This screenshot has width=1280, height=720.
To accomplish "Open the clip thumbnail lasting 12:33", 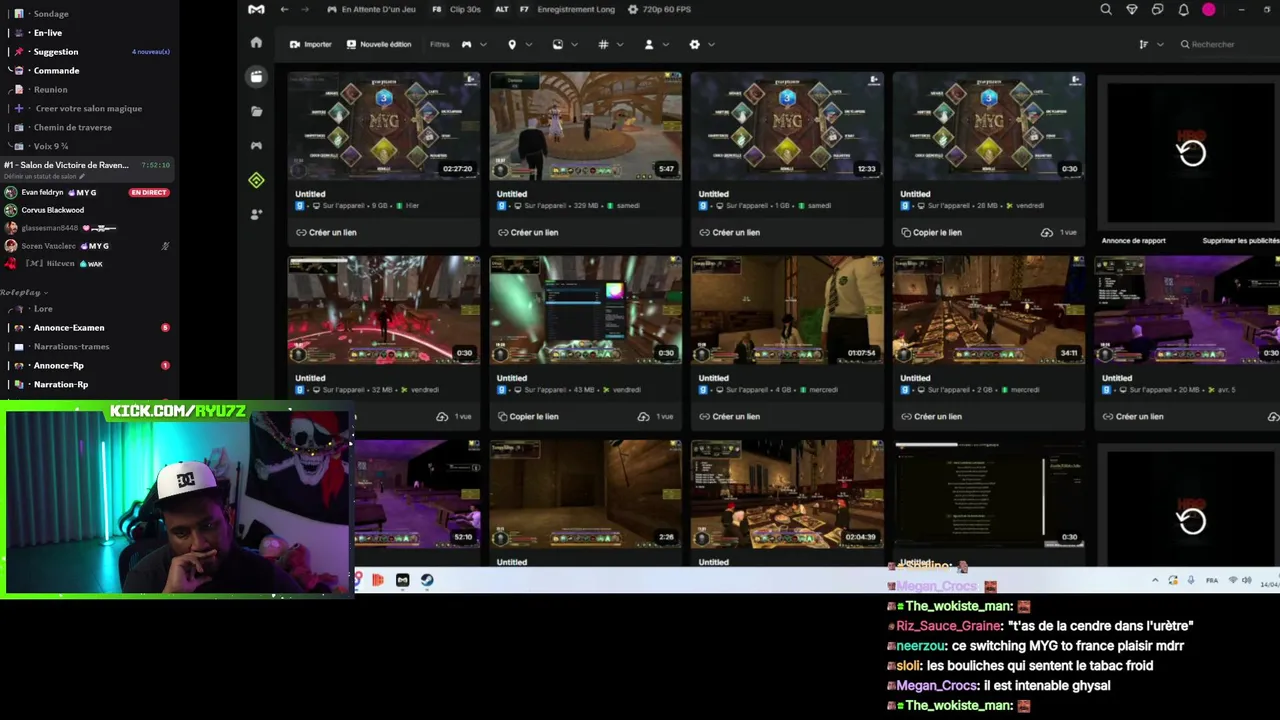I will [x=787, y=125].
